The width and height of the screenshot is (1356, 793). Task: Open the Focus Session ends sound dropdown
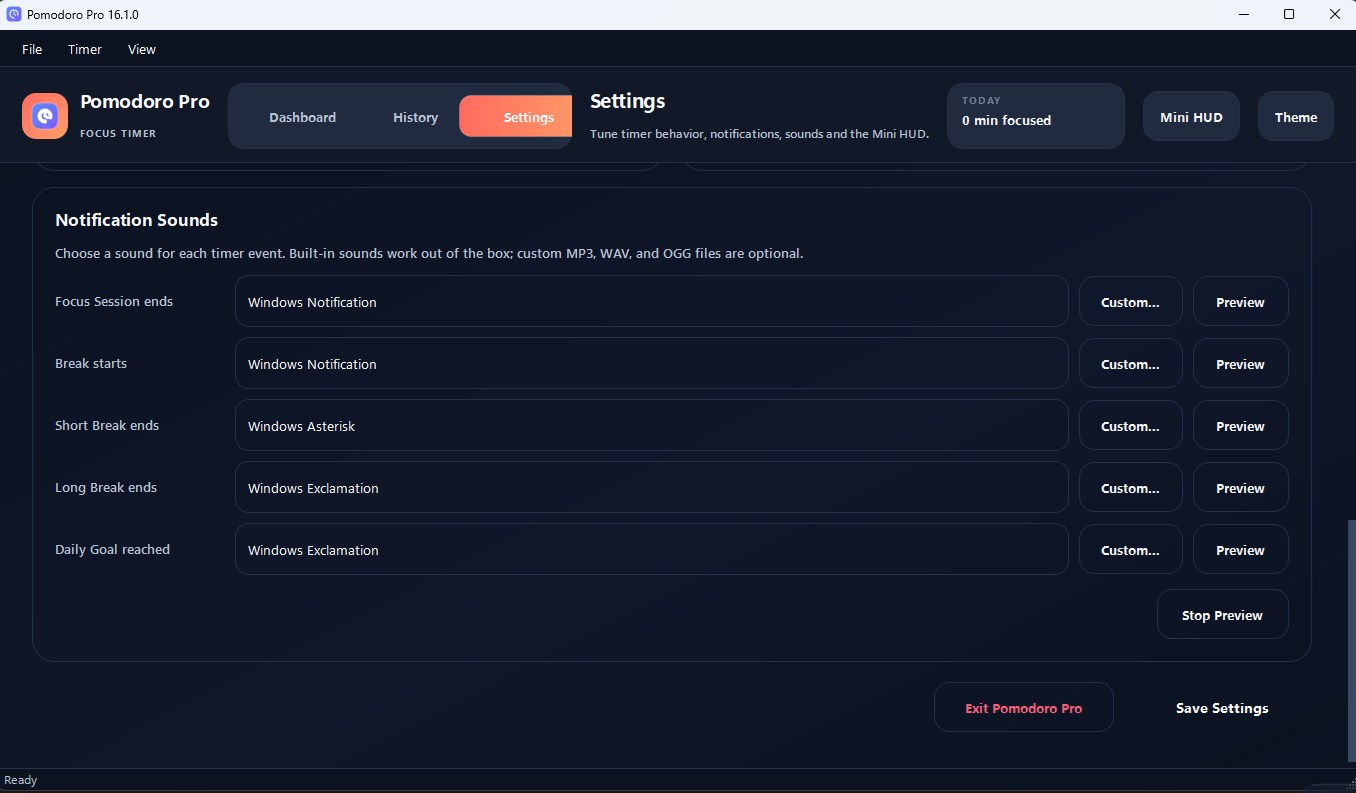pos(652,302)
